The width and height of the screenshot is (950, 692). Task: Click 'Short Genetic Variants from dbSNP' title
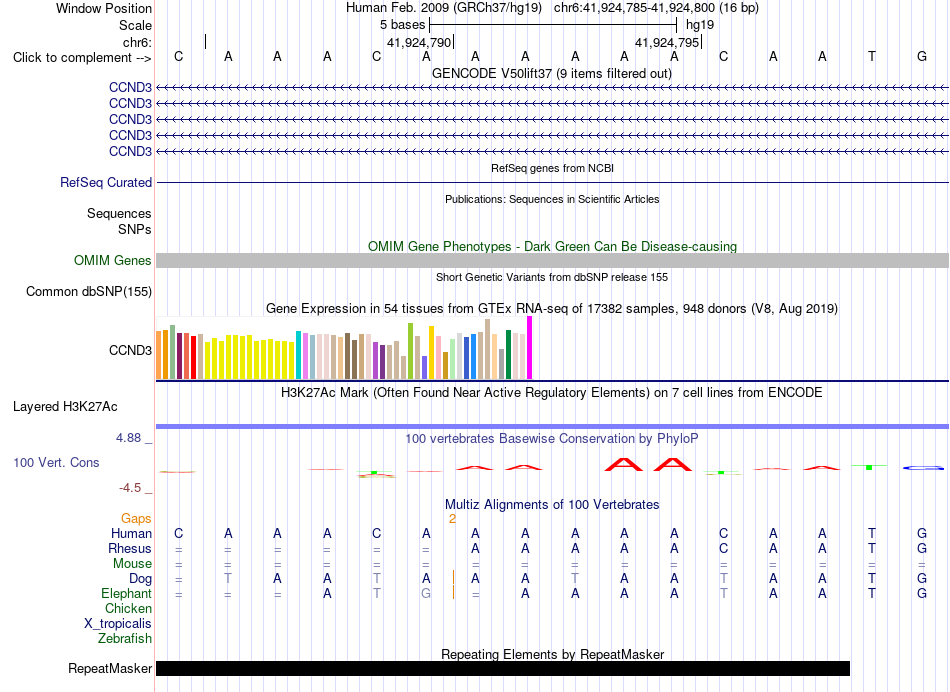click(552, 277)
